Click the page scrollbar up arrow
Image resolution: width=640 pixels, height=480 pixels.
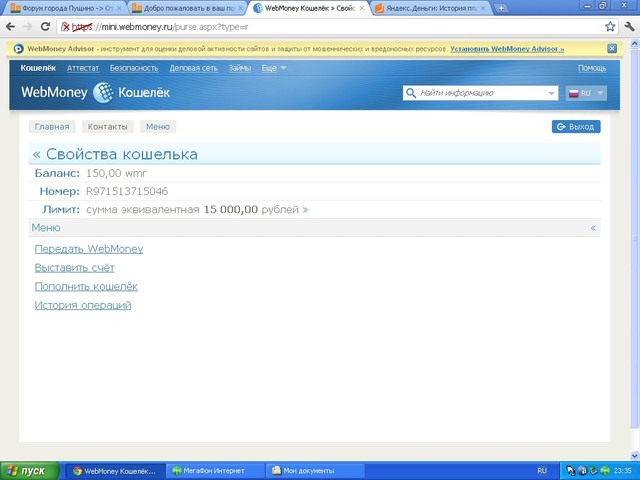(635, 43)
